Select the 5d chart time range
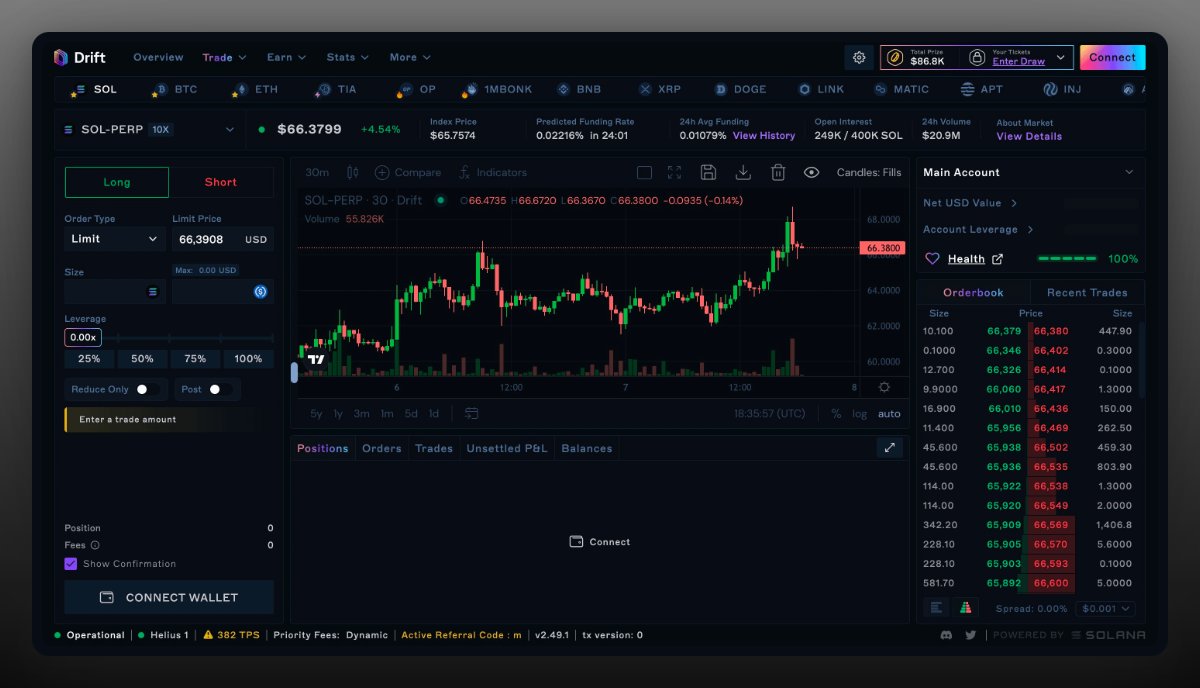Image resolution: width=1200 pixels, height=688 pixels. (x=411, y=414)
